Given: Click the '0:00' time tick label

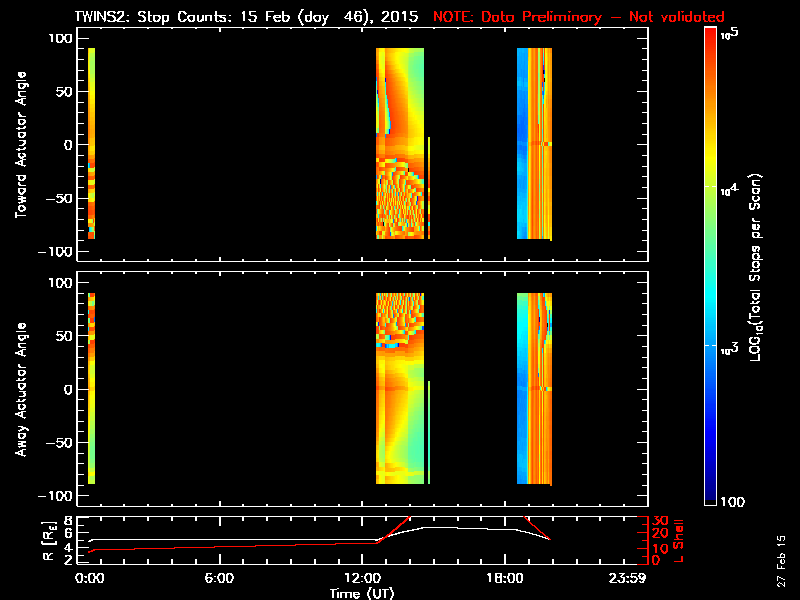Looking at the screenshot, I should pyautogui.click(x=90, y=578).
